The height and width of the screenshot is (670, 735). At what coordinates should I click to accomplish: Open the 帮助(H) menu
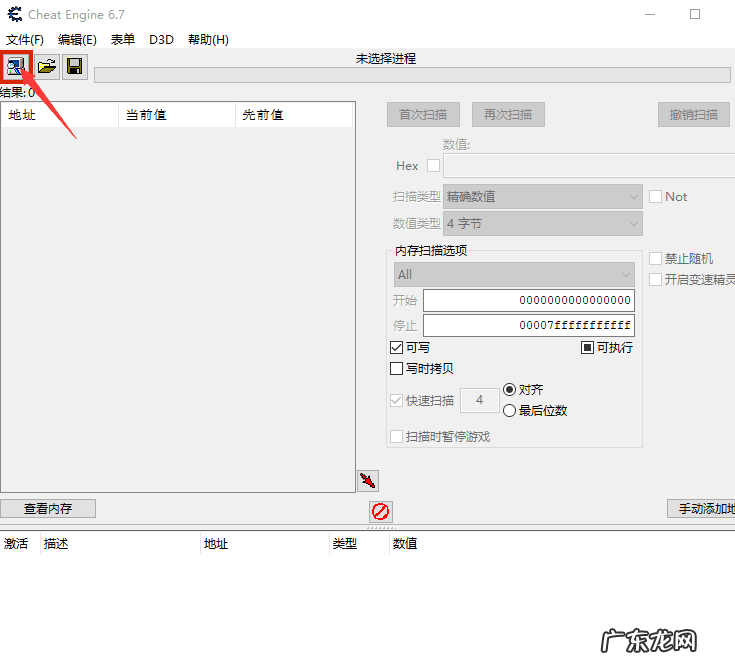208,40
